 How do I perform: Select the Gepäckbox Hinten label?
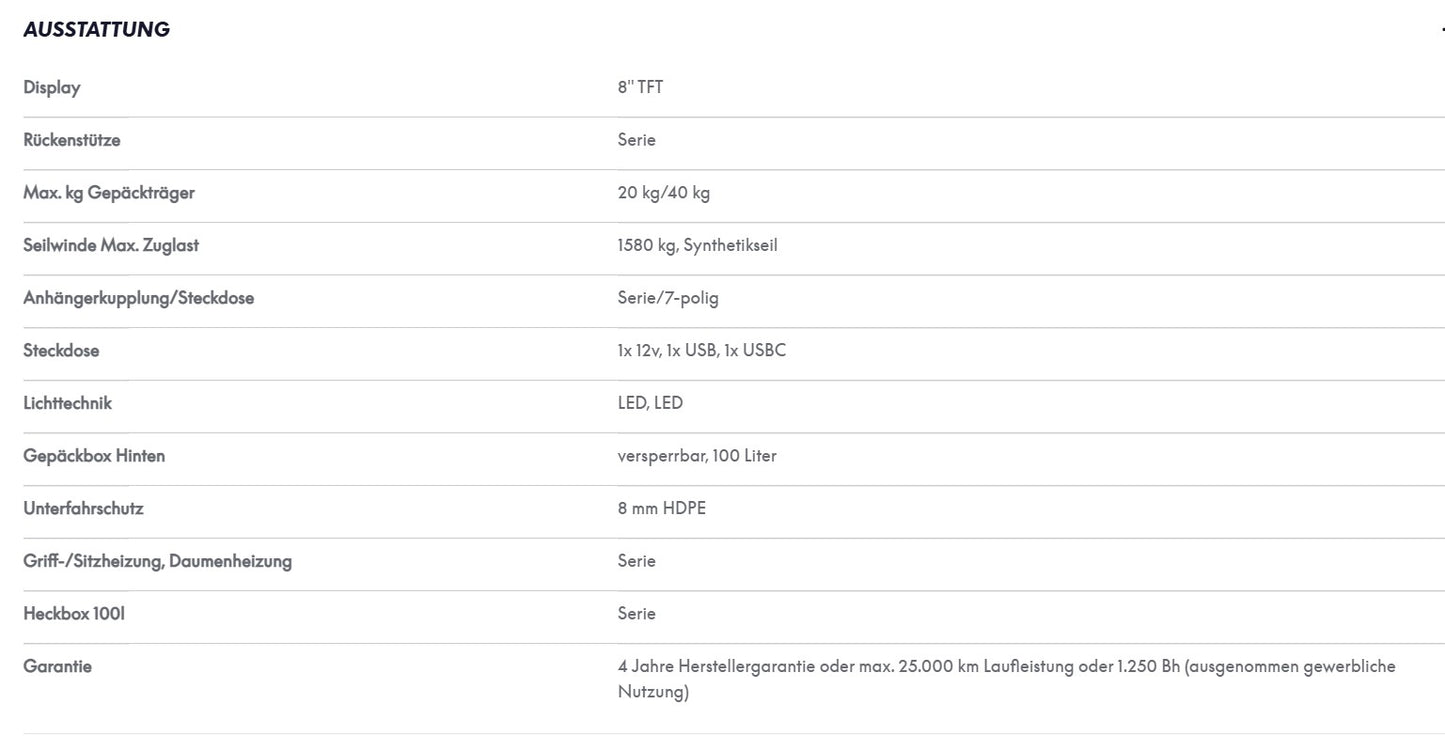[x=94, y=456]
